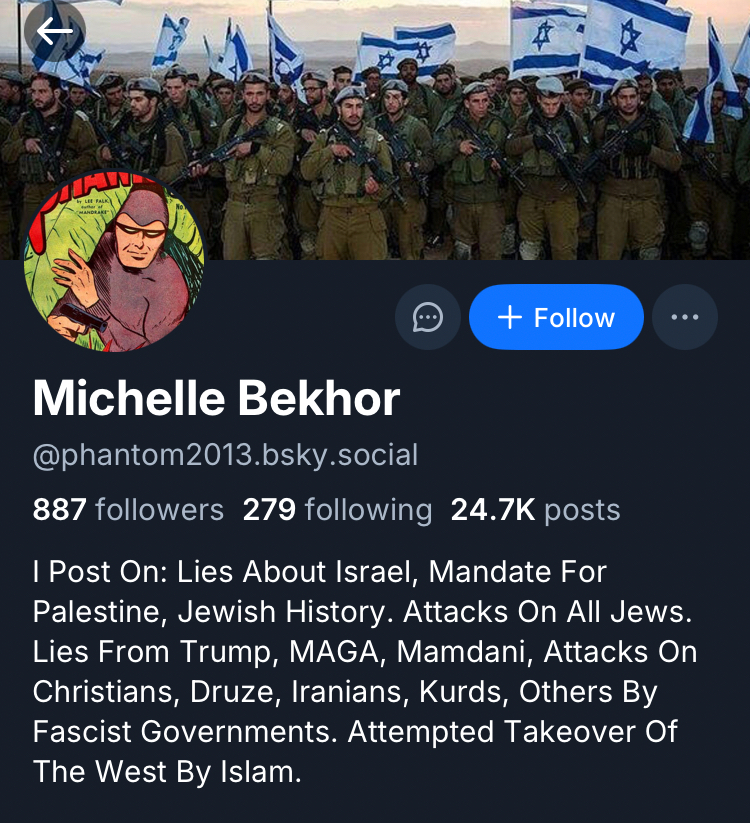750x823 pixels.
Task: Tap the 24.7K posts count
Action: coord(535,510)
